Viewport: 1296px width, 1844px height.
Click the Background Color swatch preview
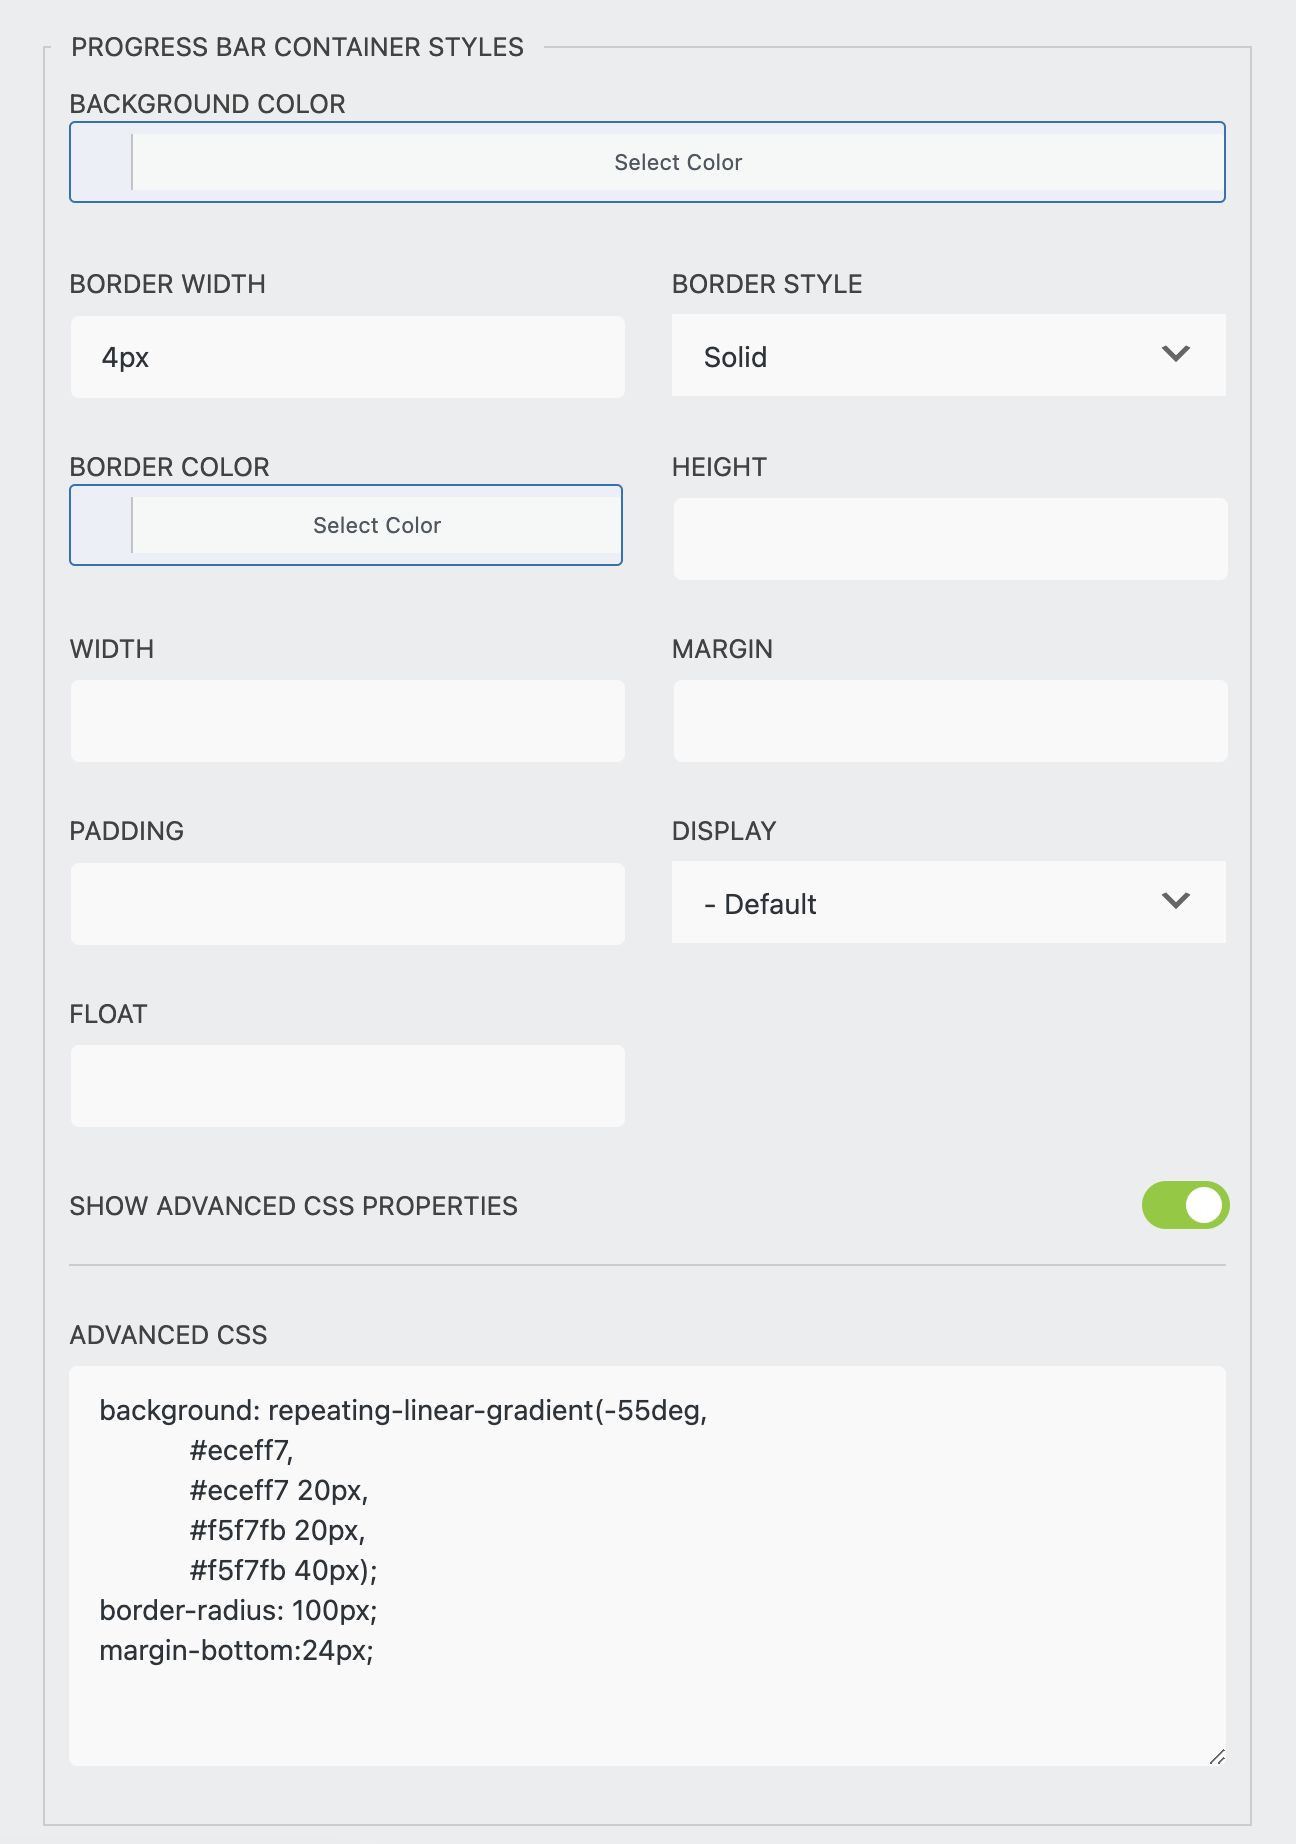pyautogui.click(x=101, y=162)
